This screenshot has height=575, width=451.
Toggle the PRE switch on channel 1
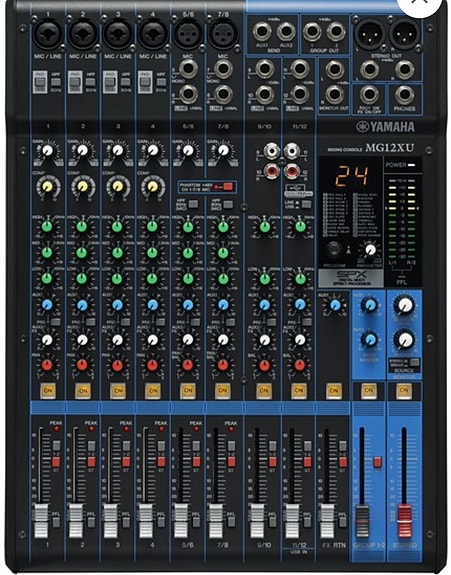(x=55, y=322)
